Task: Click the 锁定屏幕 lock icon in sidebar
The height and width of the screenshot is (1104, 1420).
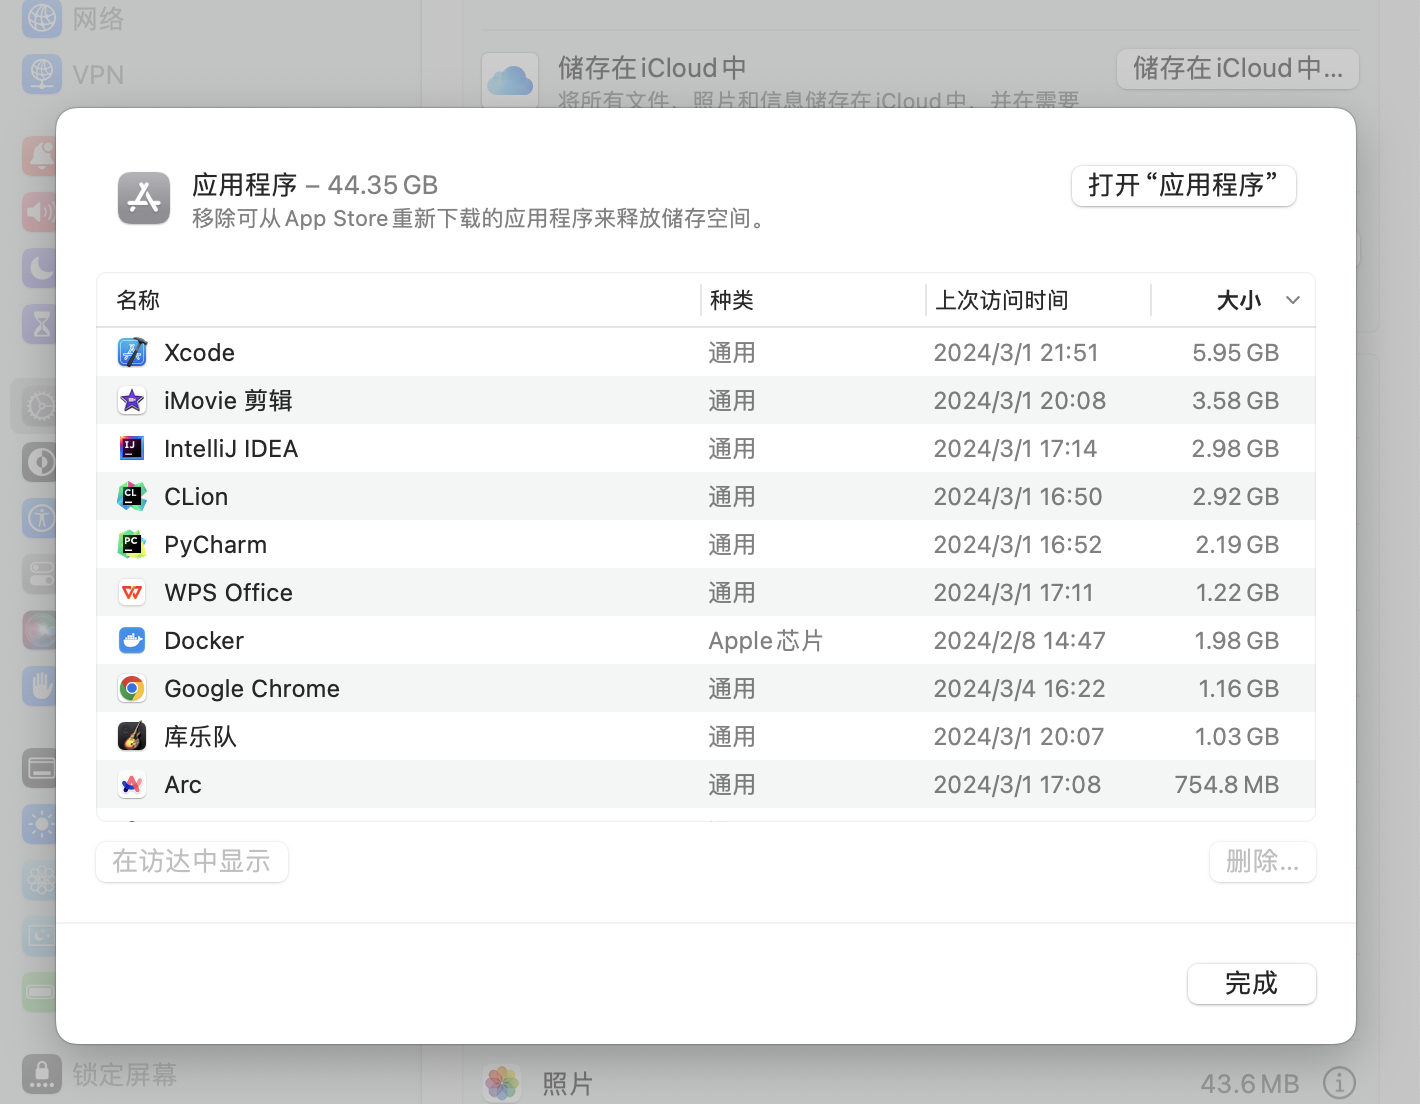Action: 42,1074
